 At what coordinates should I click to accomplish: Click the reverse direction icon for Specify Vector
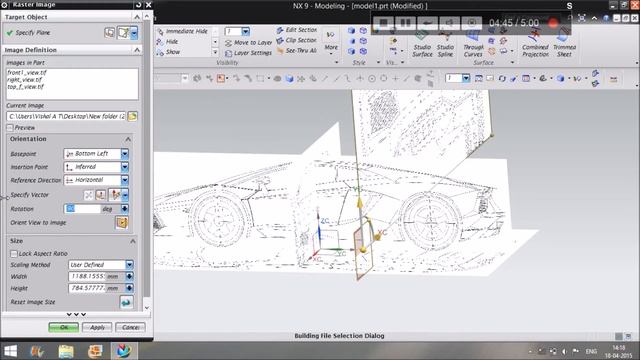(x=89, y=195)
